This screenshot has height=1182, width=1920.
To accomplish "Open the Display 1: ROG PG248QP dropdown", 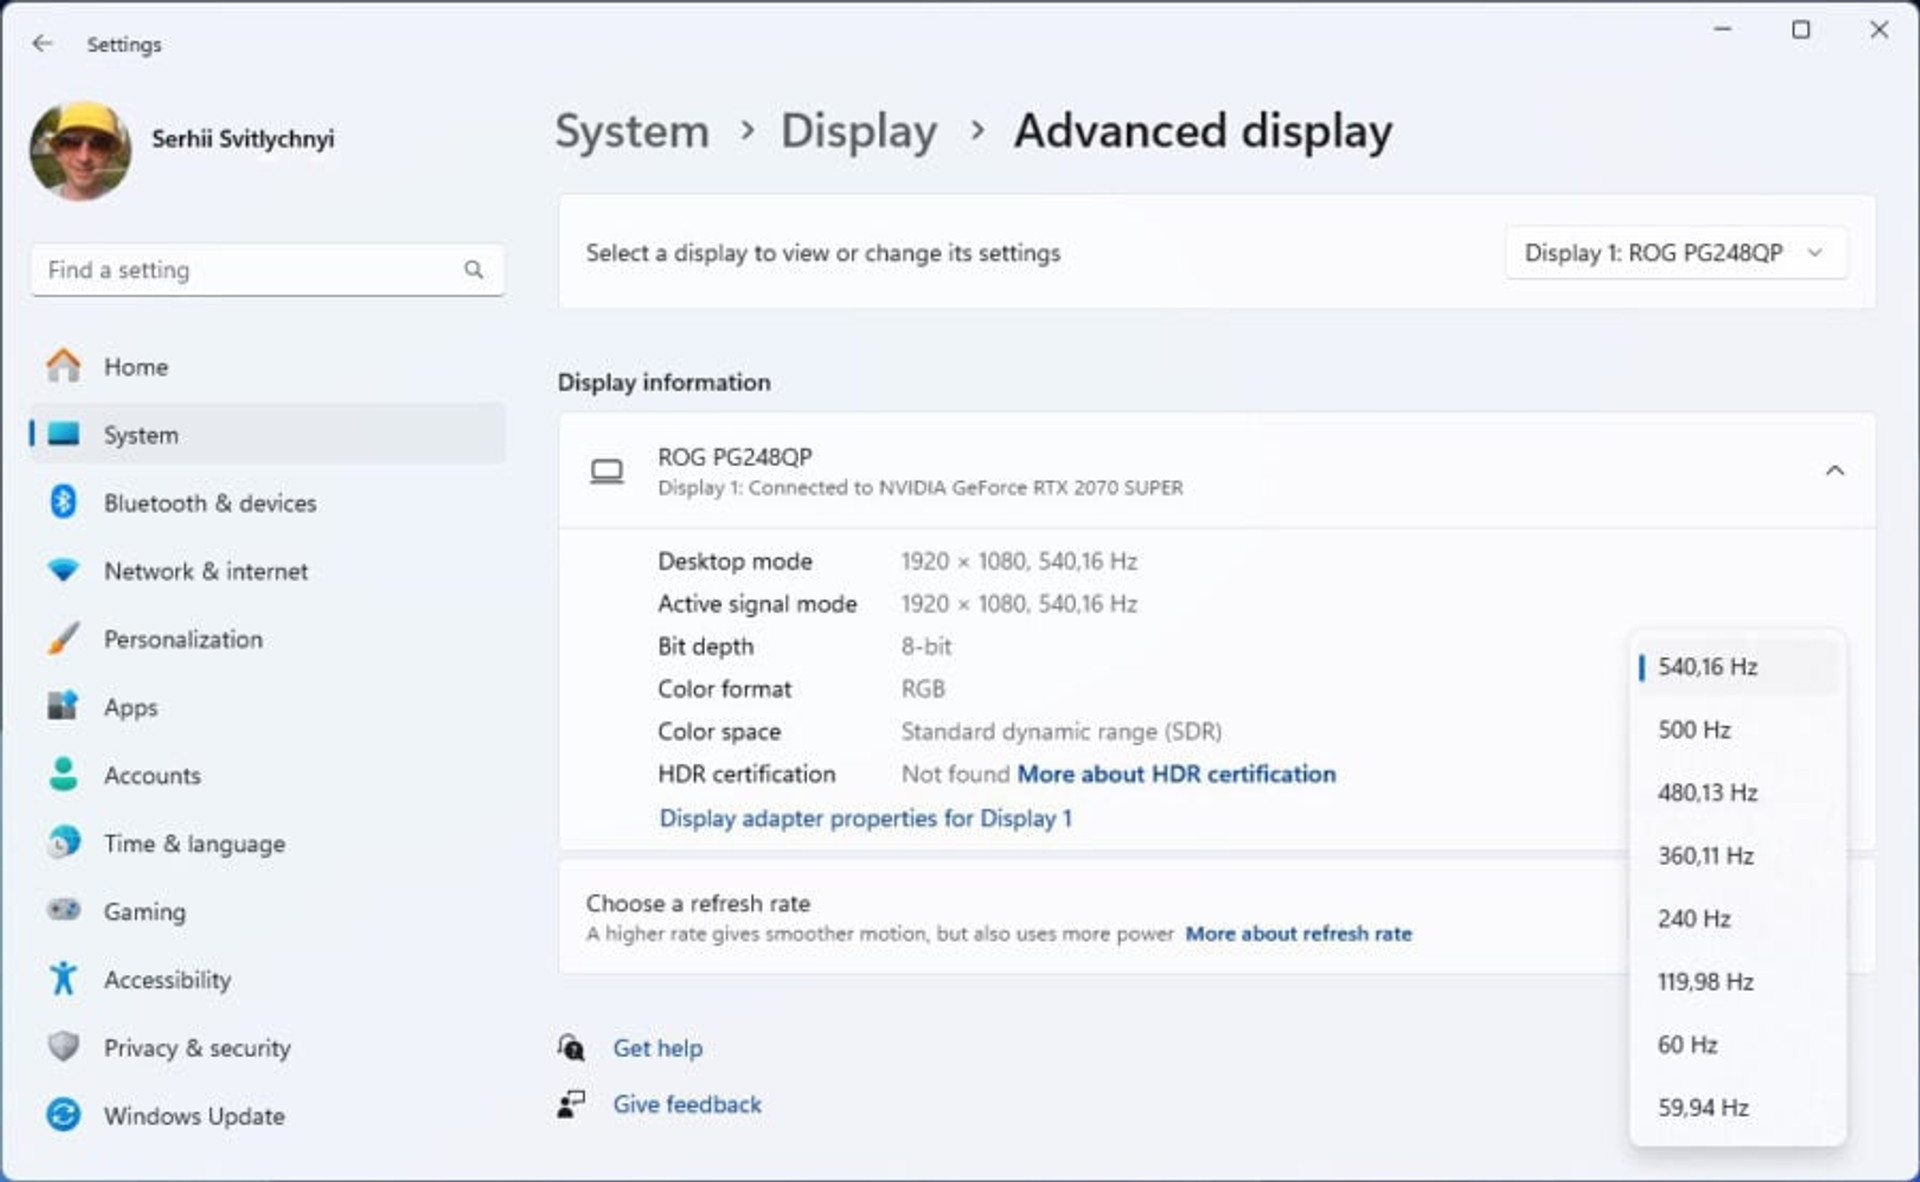I will pos(1676,253).
